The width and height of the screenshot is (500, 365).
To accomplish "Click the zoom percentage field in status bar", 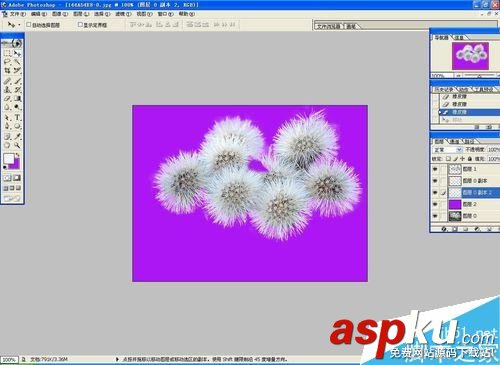I will pos(9,359).
